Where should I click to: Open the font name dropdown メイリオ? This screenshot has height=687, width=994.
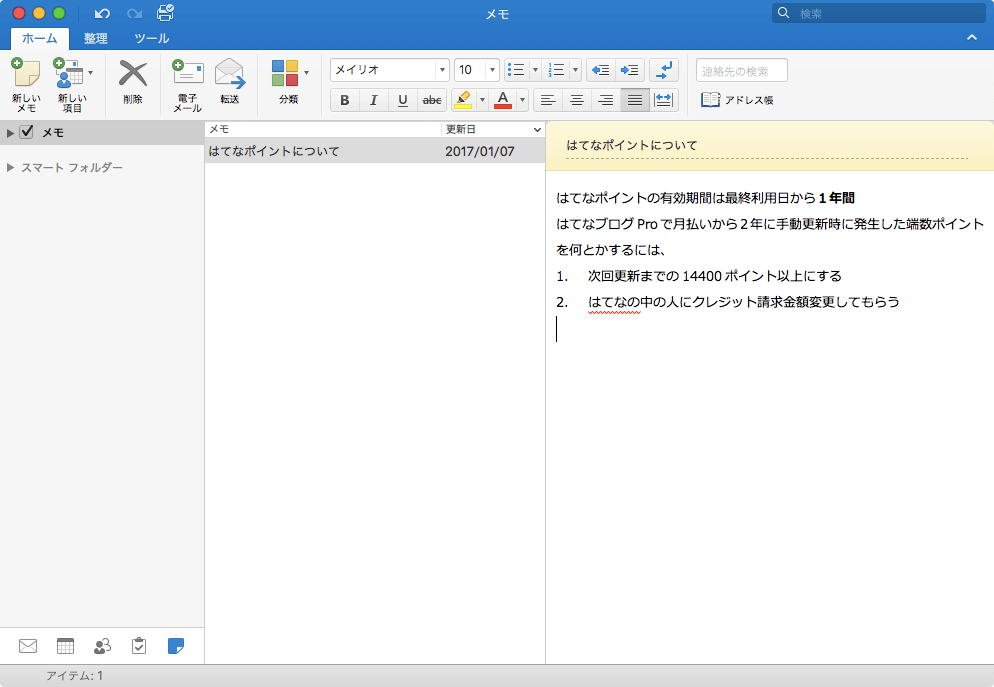441,70
